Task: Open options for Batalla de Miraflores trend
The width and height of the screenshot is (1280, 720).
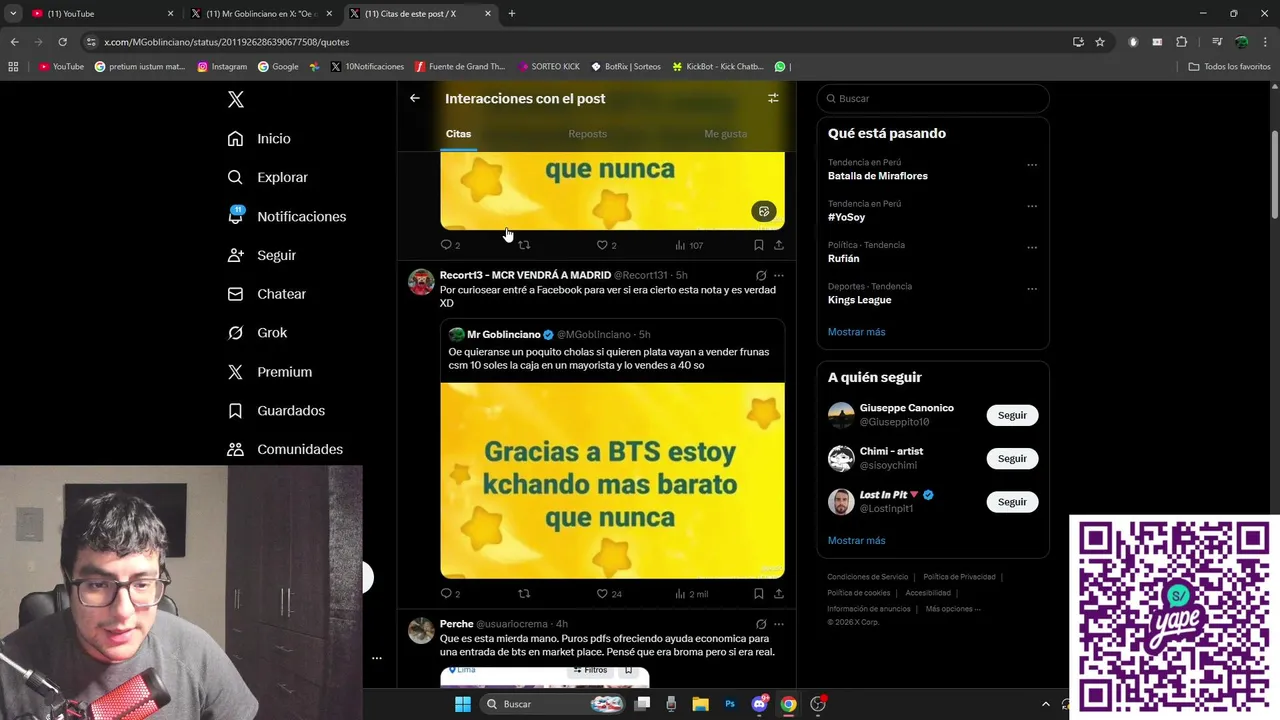Action: click(1032, 166)
